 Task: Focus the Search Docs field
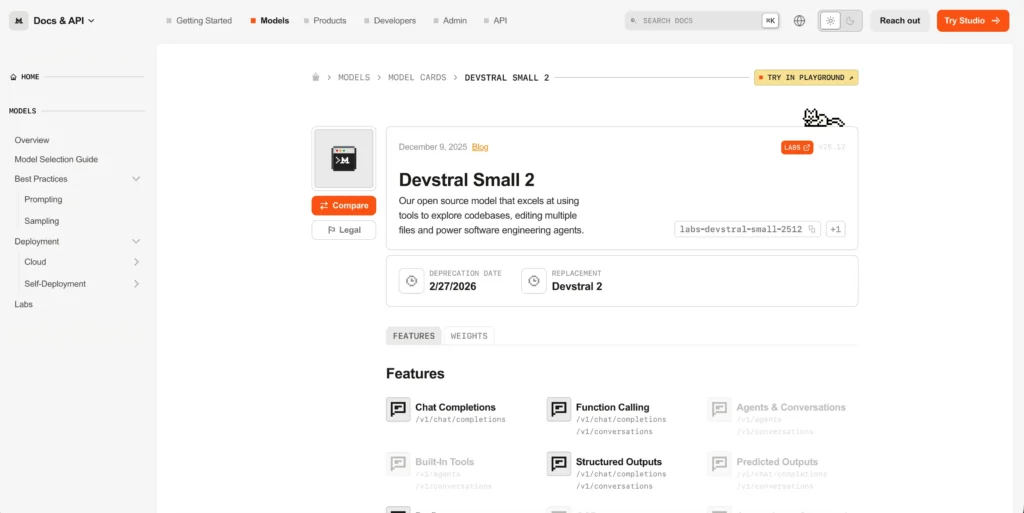(x=703, y=21)
